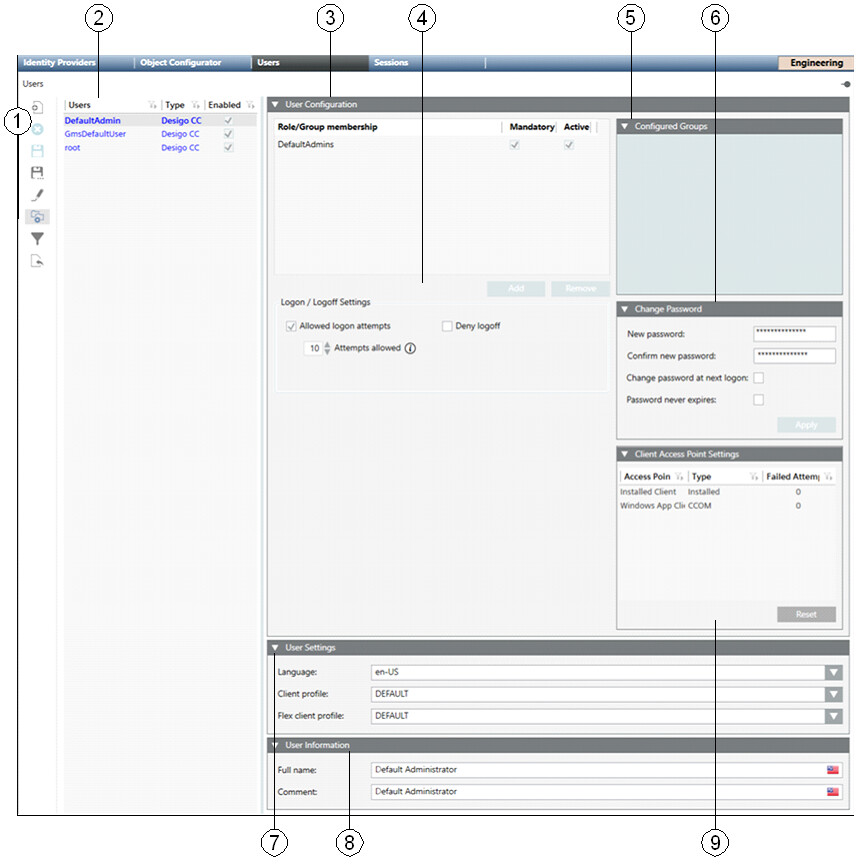Click the Delete icon in left toolbar
The image size is (856, 866).
37,128
